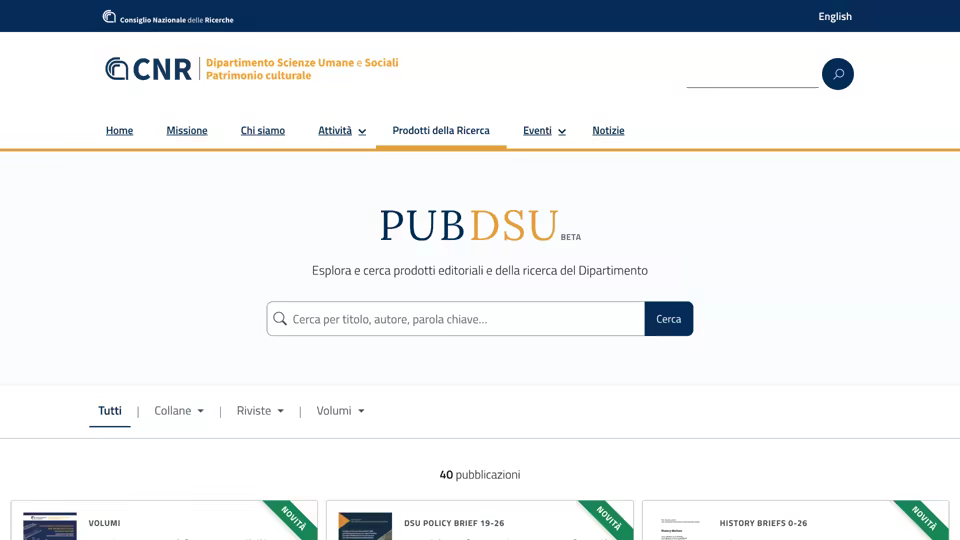
Task: Expand the Attività menu chevron
Action: pyautogui.click(x=362, y=132)
